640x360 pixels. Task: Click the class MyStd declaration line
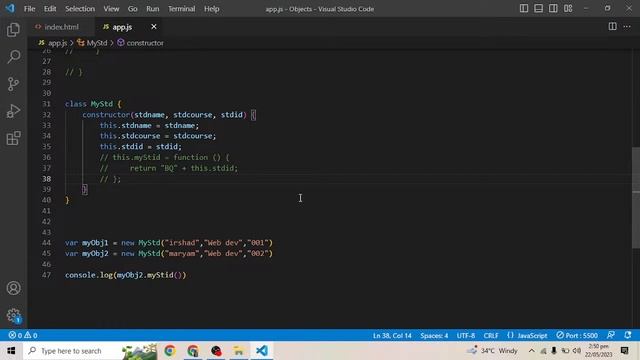[x=93, y=104]
